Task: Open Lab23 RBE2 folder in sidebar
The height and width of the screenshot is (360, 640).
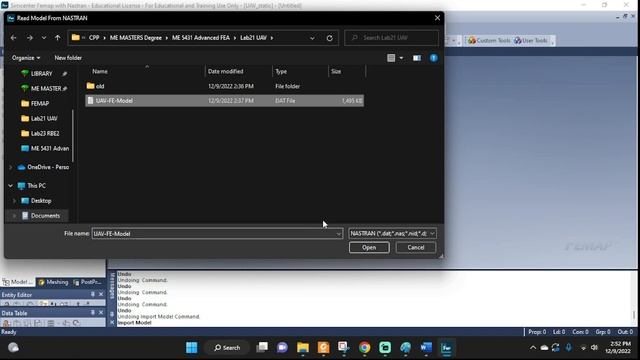Action: [x=45, y=133]
